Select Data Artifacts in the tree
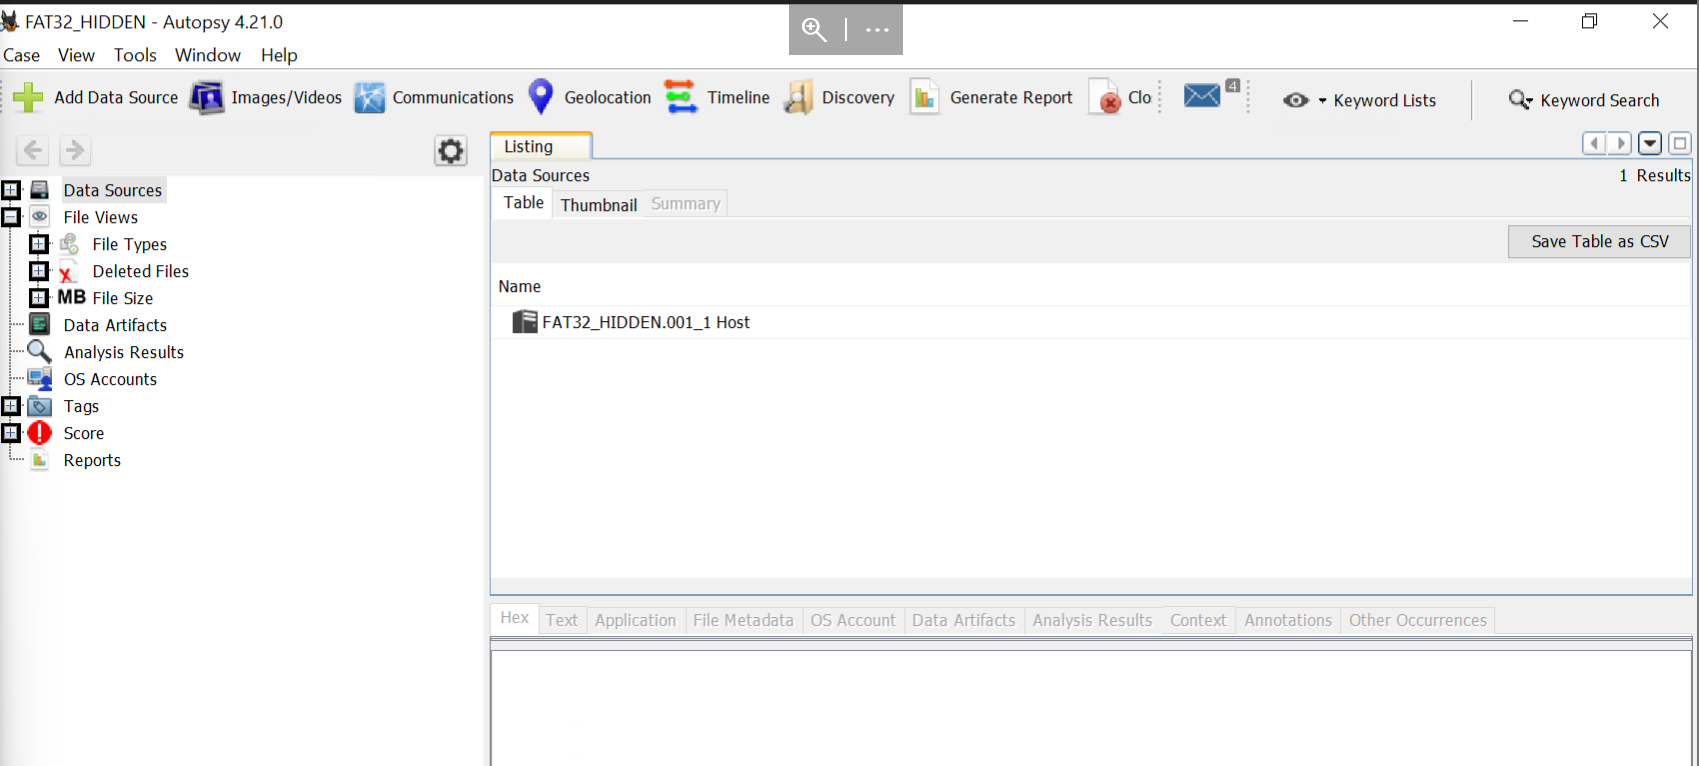The image size is (1699, 766). [x=115, y=325]
